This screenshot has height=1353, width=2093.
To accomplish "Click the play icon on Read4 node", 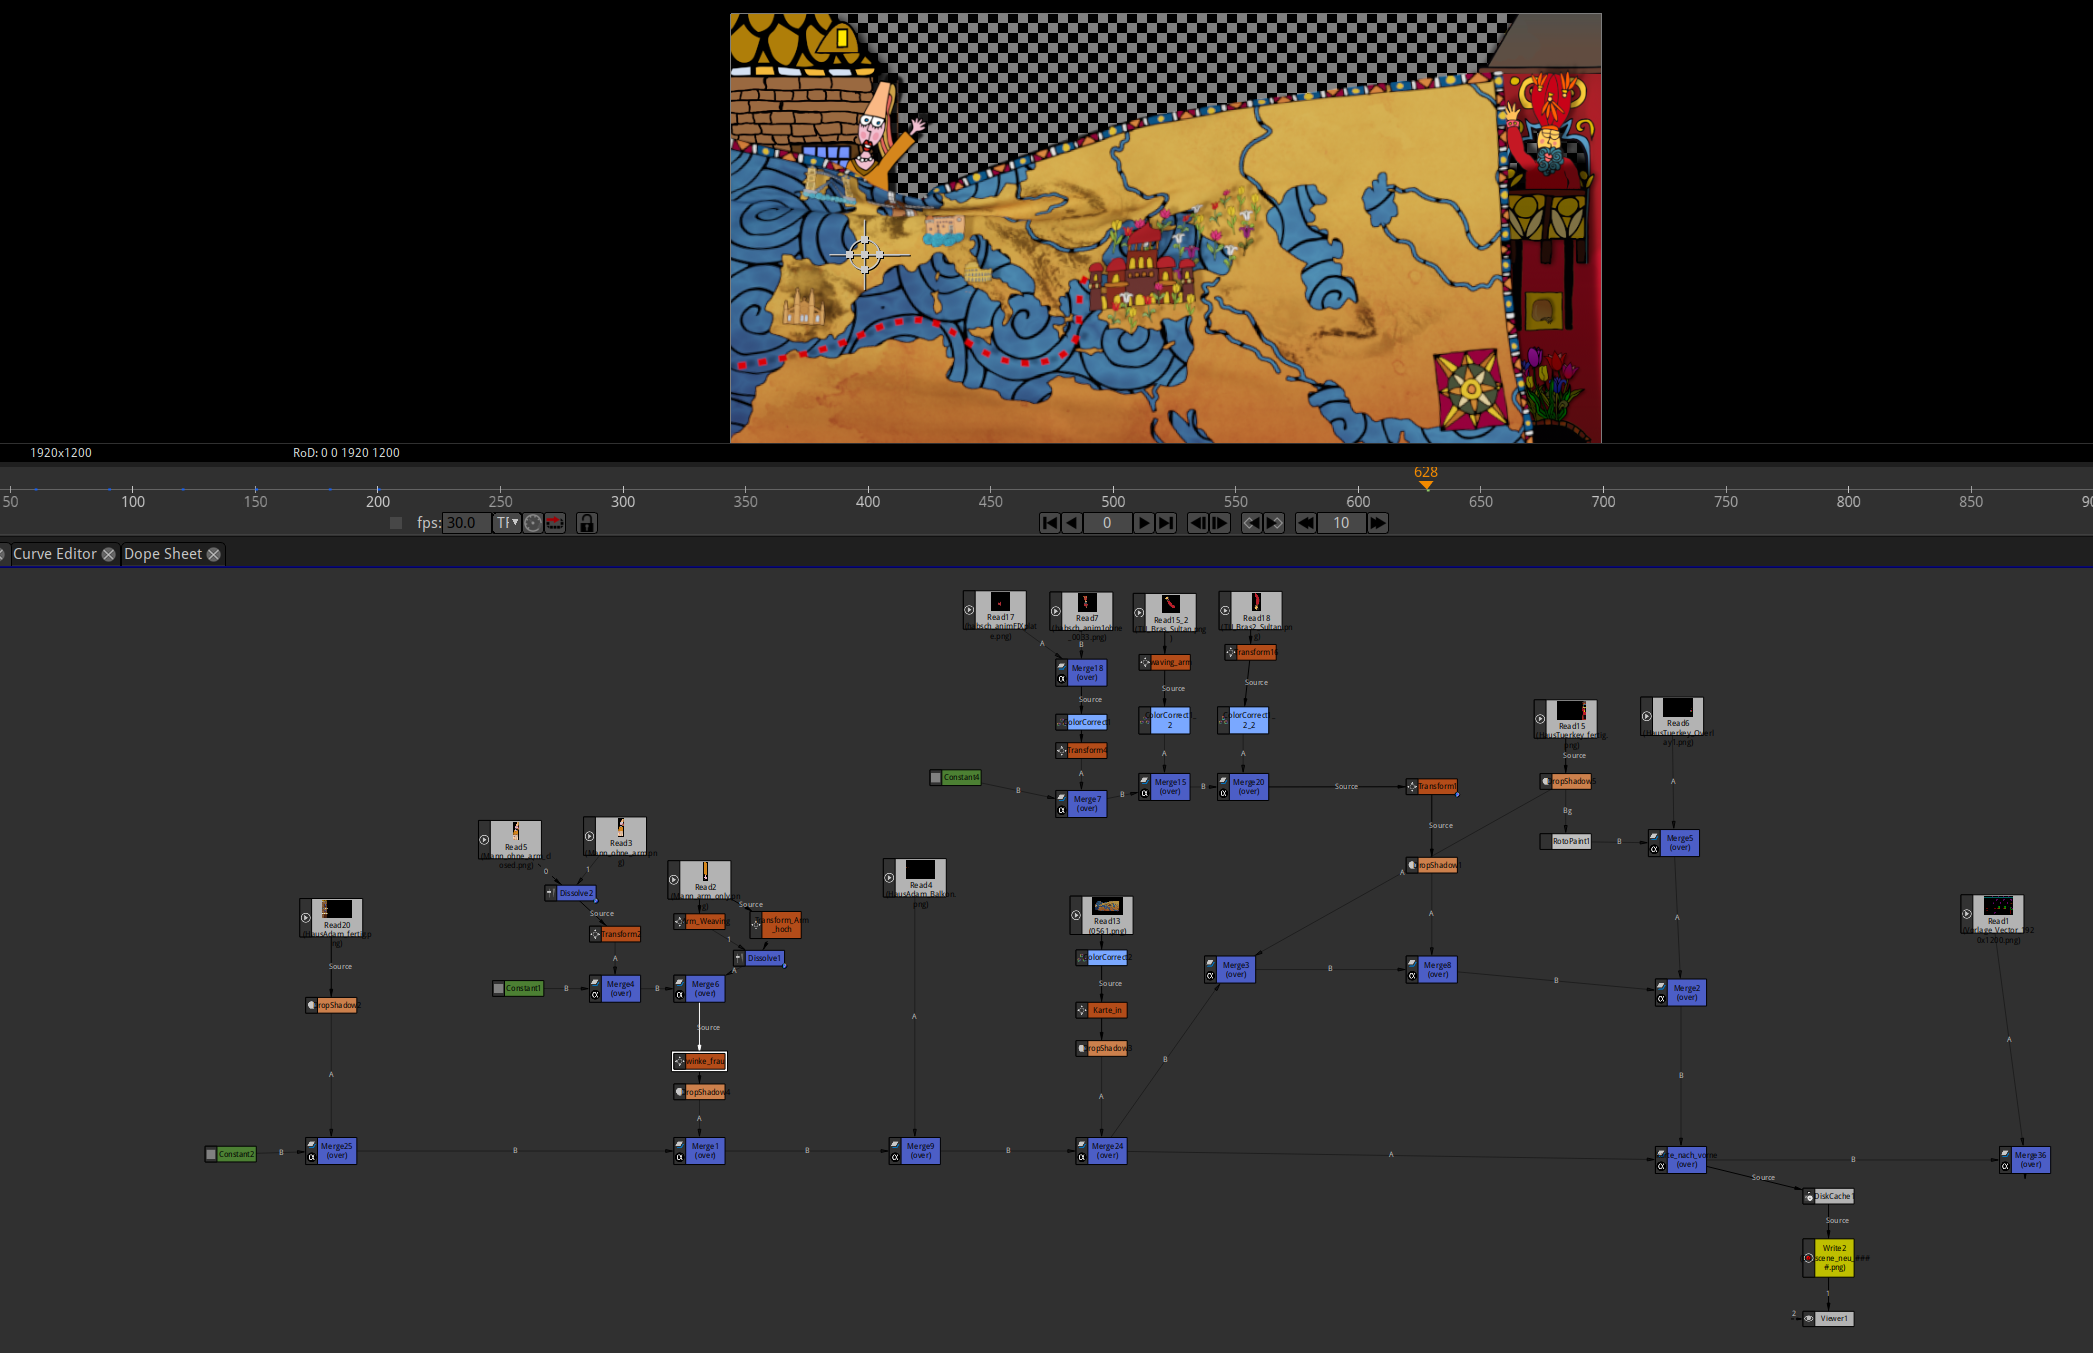I will click(x=889, y=878).
